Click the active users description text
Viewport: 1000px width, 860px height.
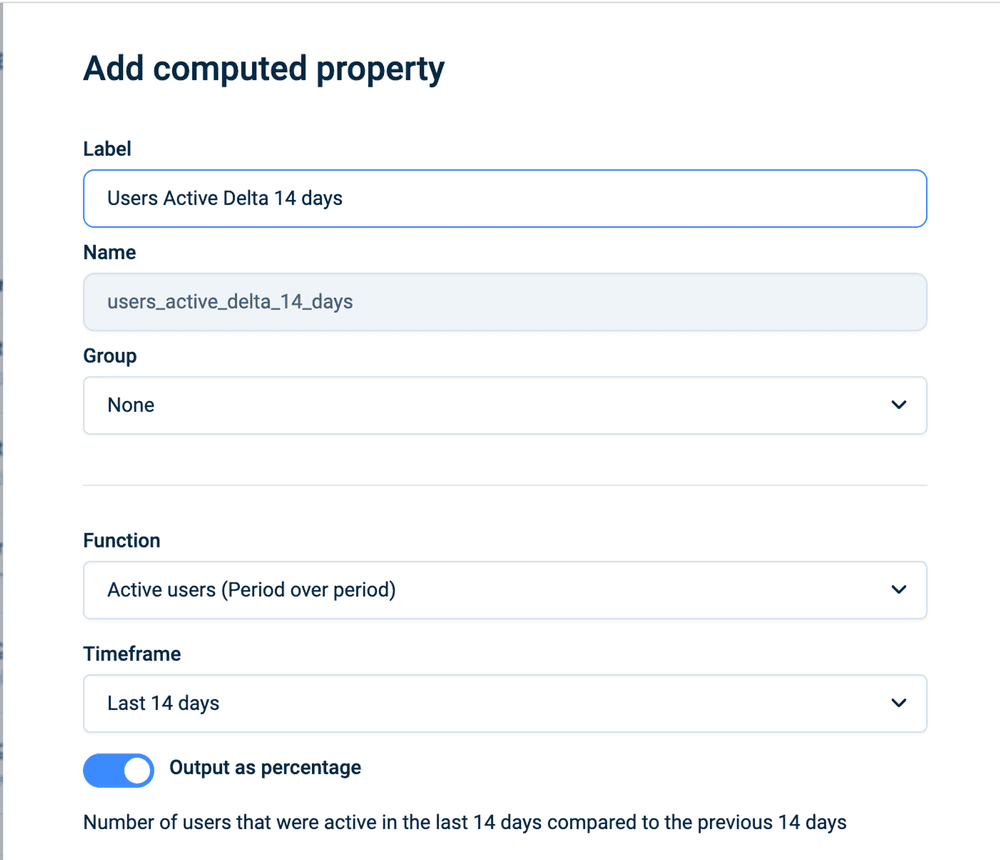(464, 823)
